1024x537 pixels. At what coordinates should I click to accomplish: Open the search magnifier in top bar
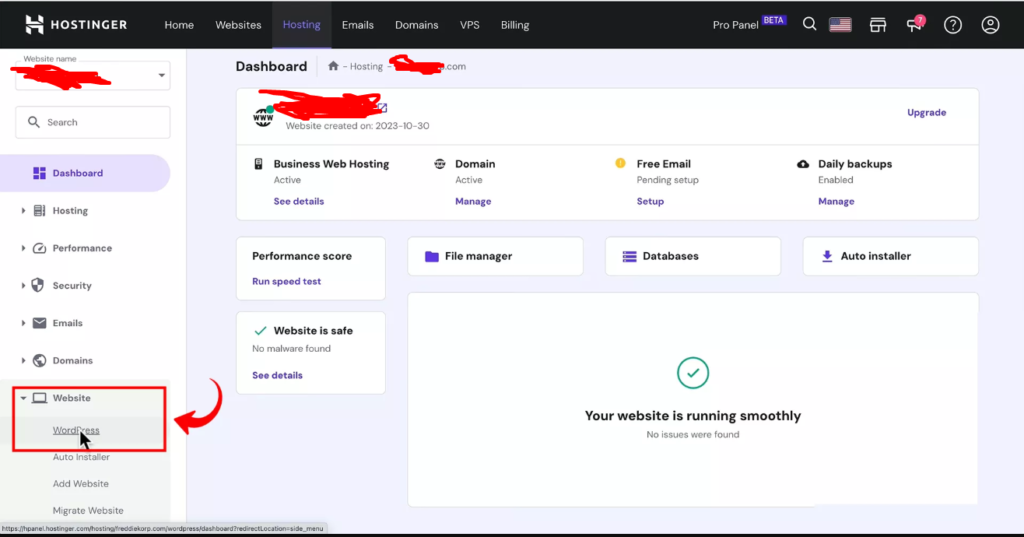click(809, 25)
